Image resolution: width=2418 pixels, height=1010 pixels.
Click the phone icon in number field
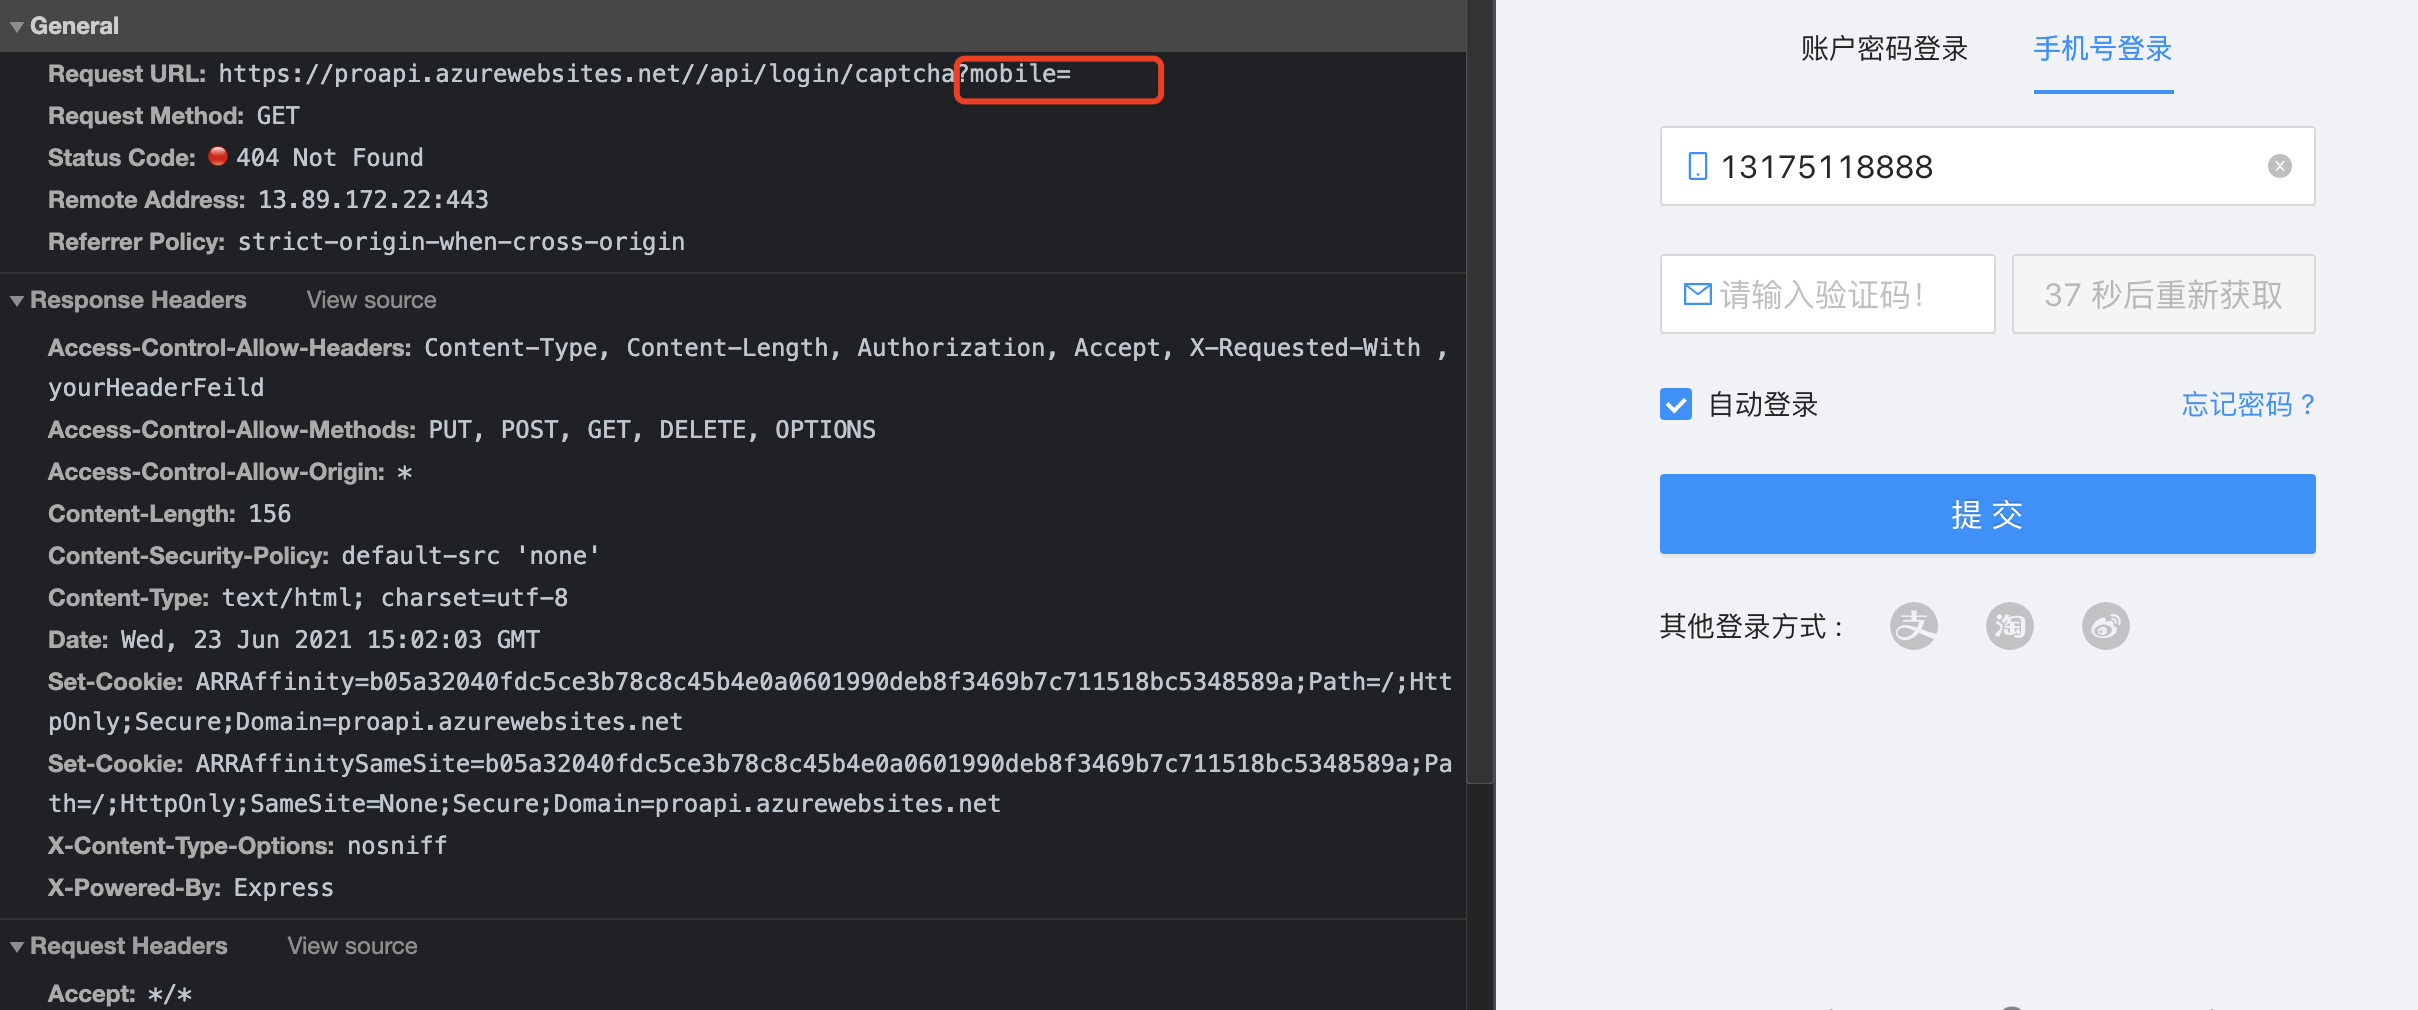[1697, 166]
